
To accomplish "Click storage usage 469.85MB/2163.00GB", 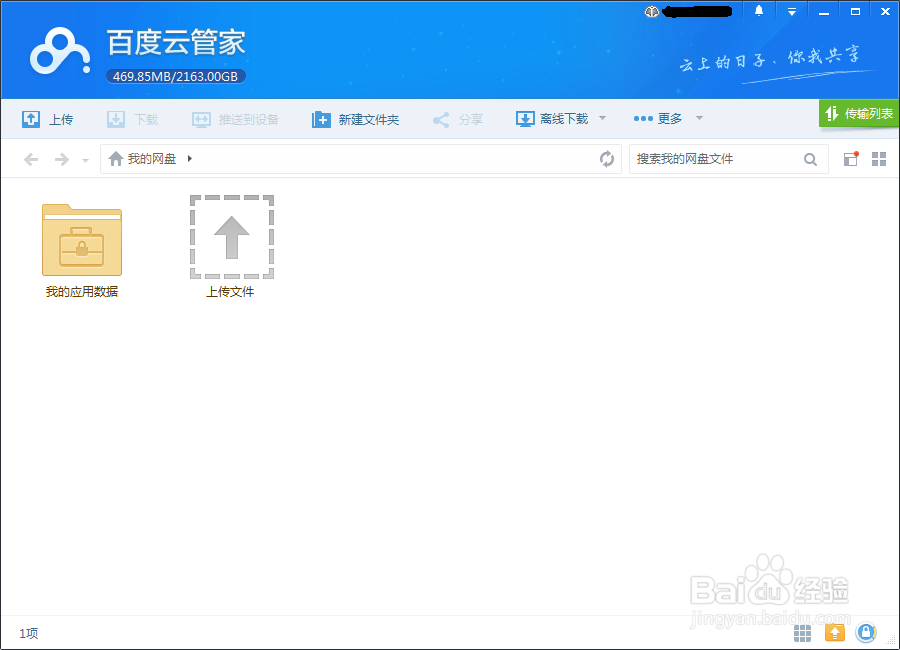I will 176,76.
